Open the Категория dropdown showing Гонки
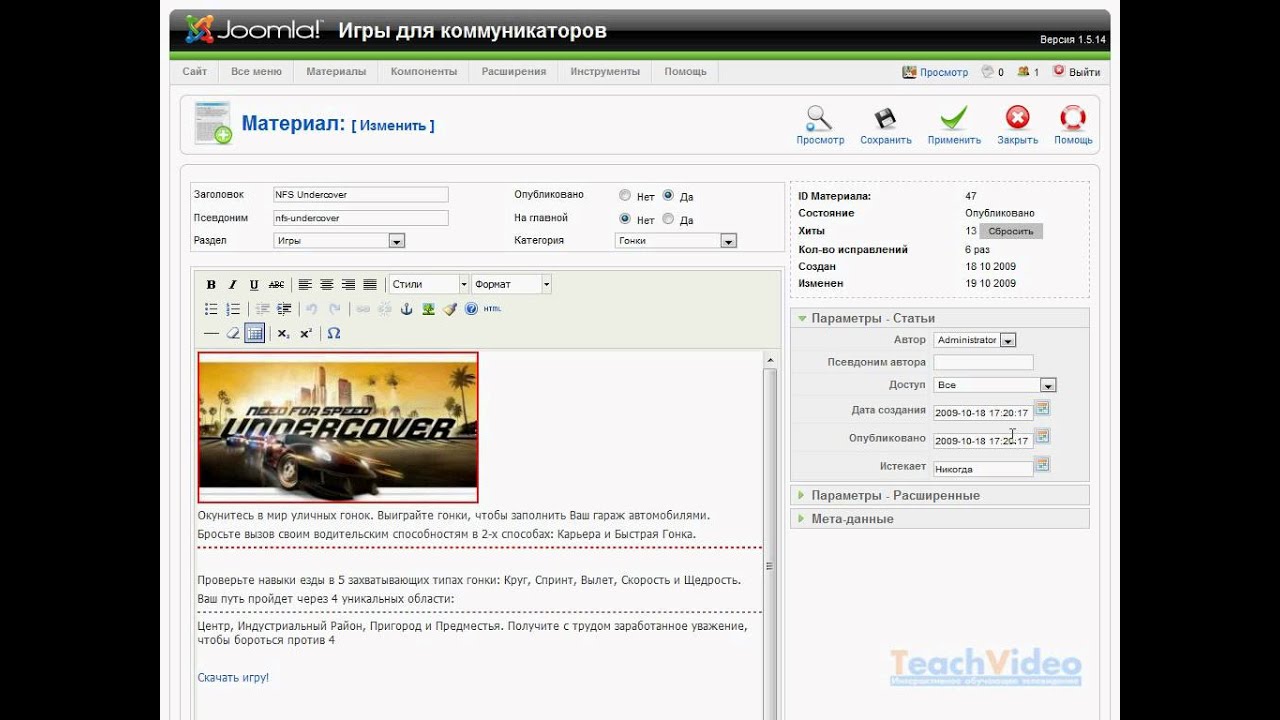This screenshot has height=720, width=1280. click(x=676, y=241)
